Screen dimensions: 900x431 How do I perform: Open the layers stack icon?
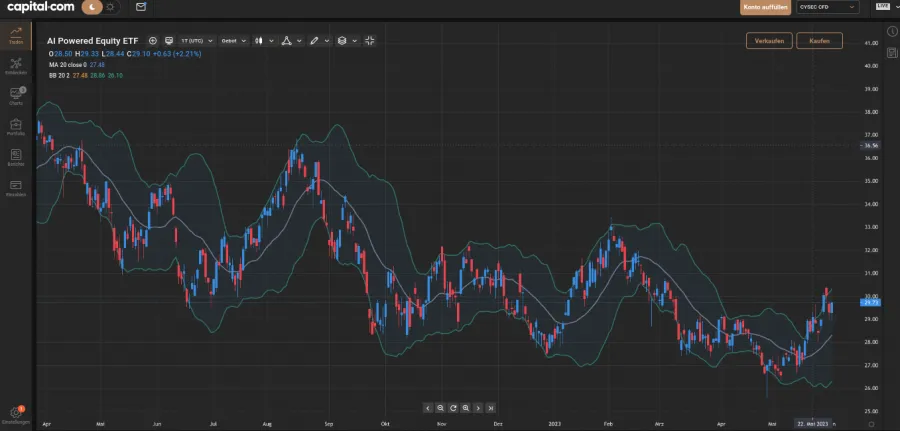click(x=342, y=41)
